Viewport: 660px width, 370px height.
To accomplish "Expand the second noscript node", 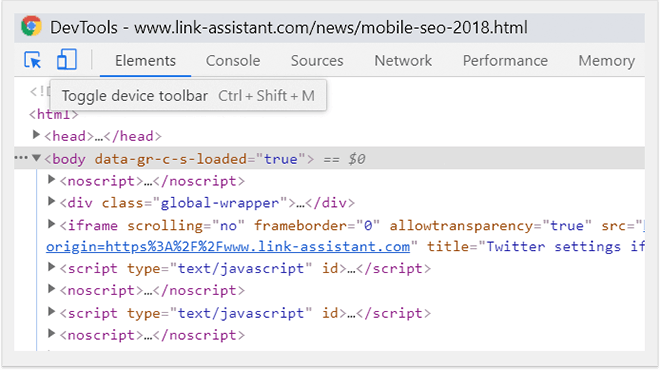I will [51, 289].
